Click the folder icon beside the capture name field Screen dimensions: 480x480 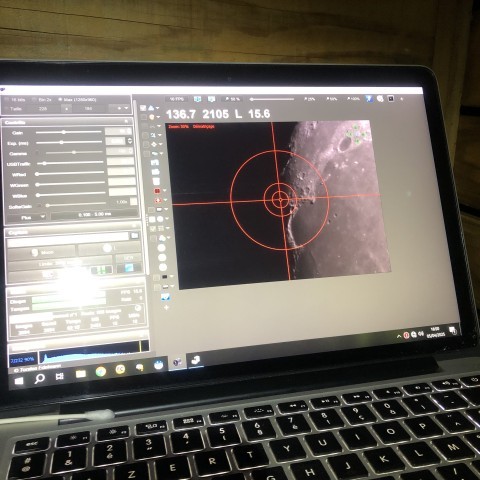[x=134, y=235]
